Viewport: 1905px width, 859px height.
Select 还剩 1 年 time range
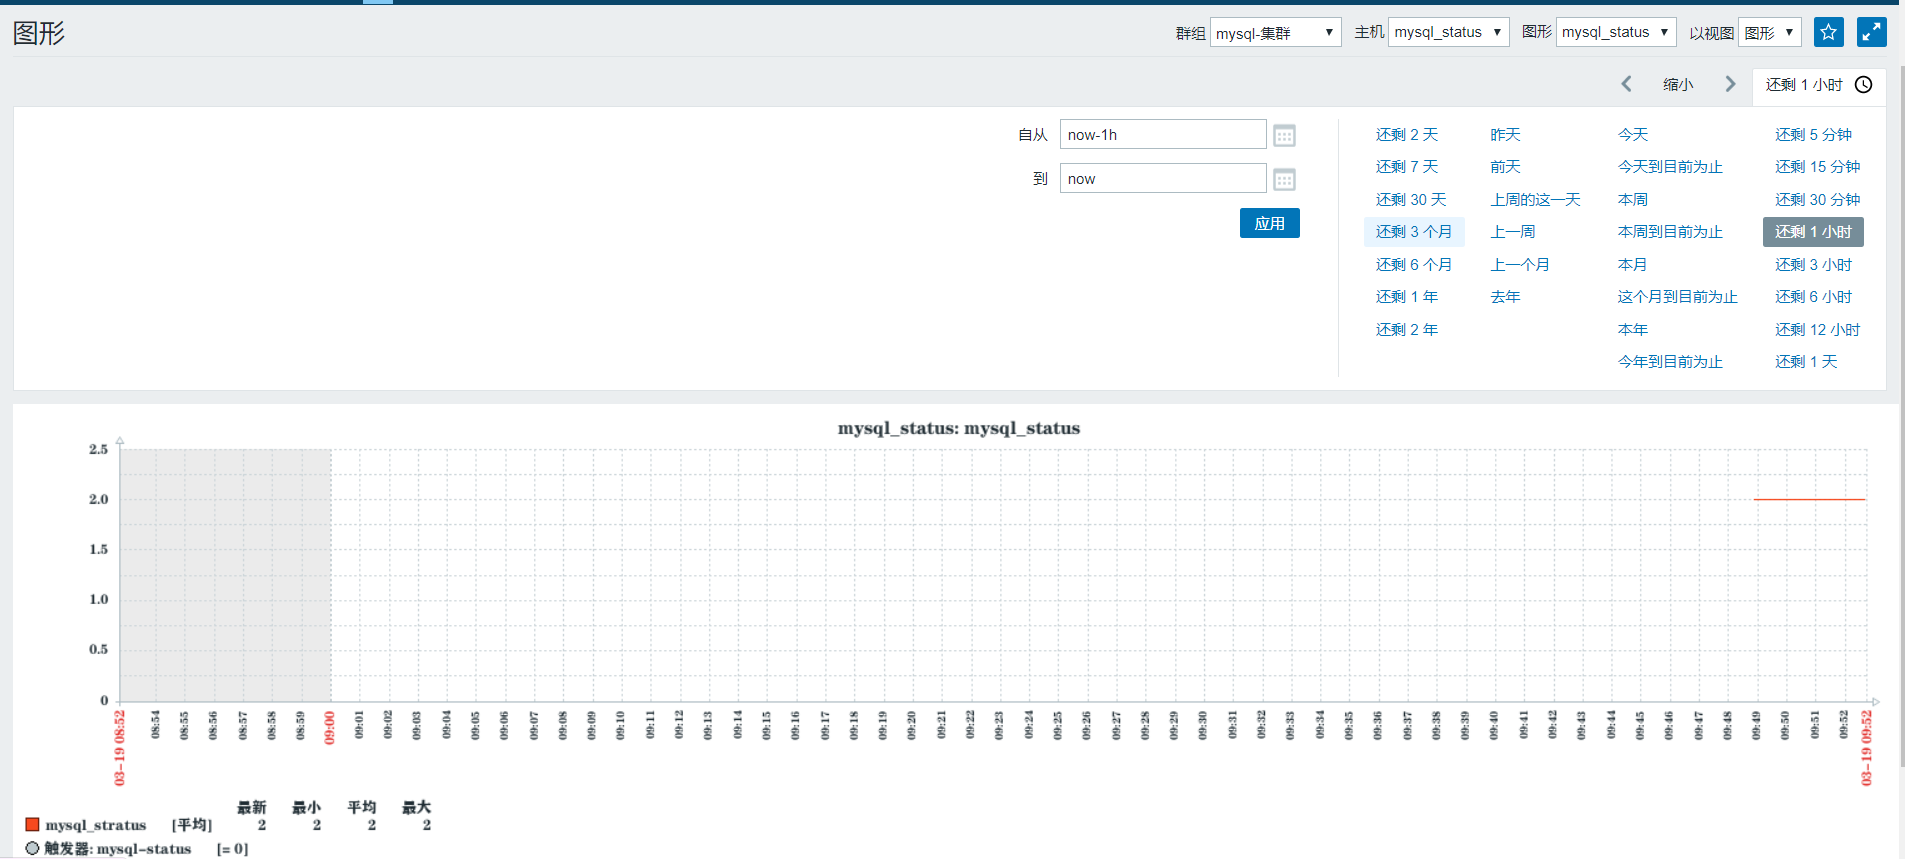[x=1406, y=297]
